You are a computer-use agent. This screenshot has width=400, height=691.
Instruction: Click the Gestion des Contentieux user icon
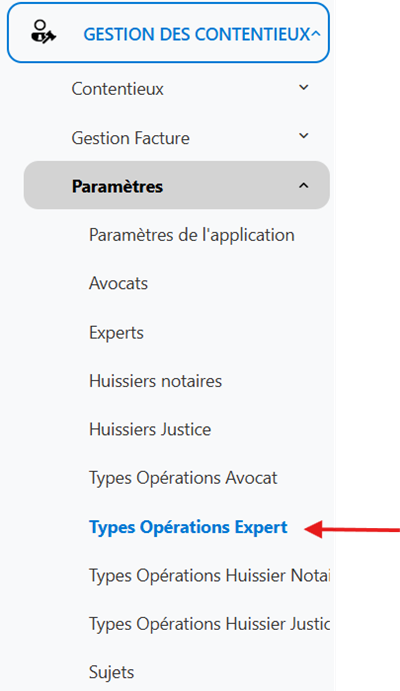pos(43,32)
